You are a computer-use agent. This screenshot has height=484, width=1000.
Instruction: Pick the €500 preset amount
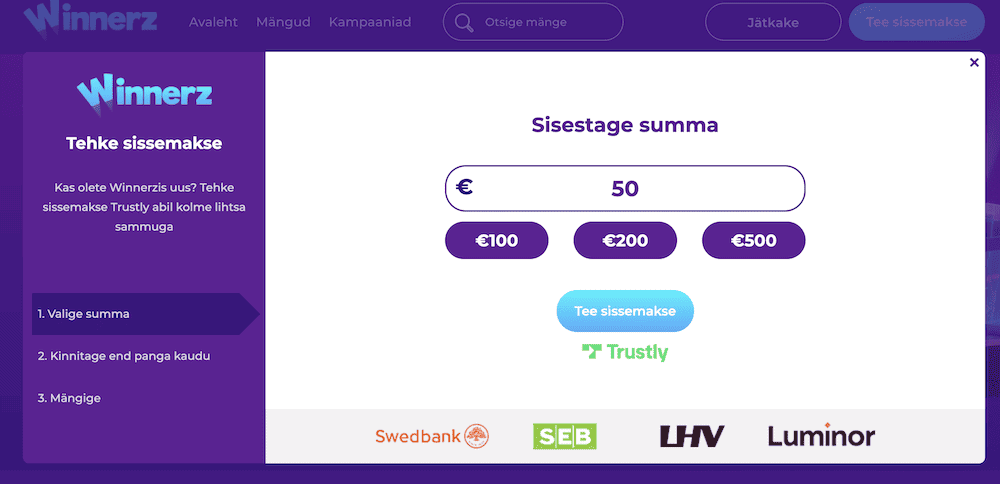click(x=754, y=240)
